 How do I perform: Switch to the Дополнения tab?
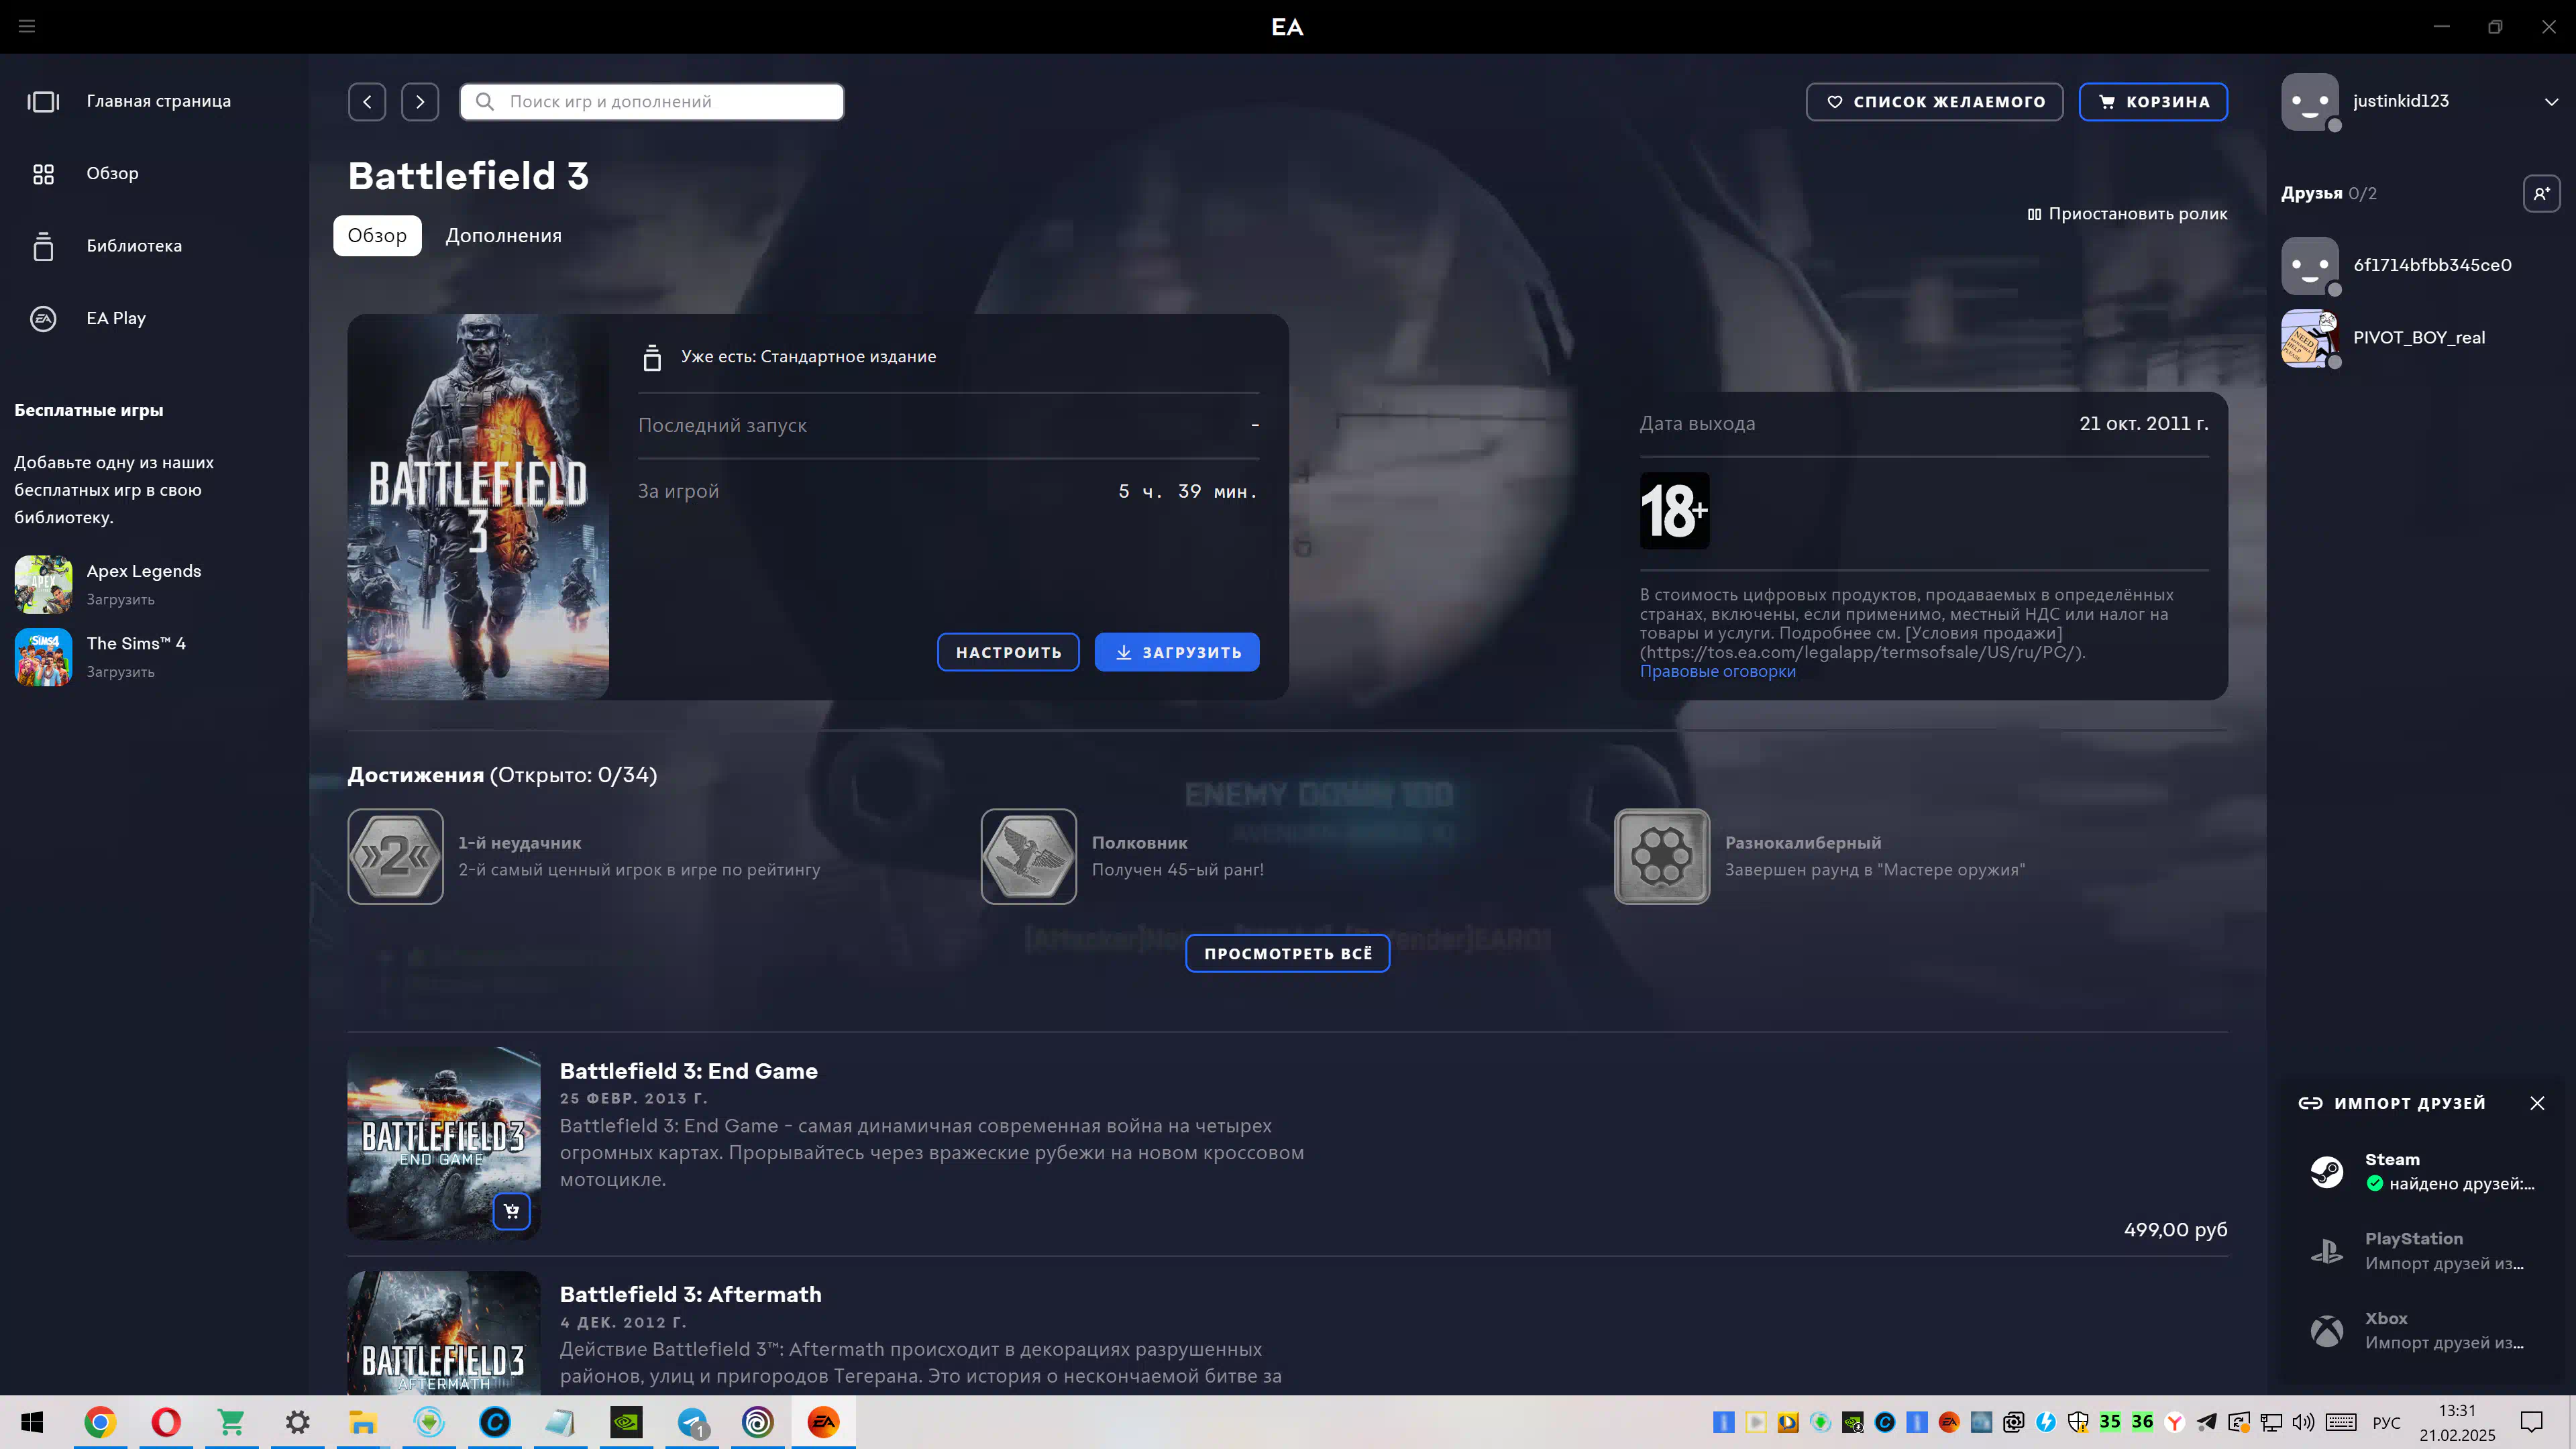[503, 236]
